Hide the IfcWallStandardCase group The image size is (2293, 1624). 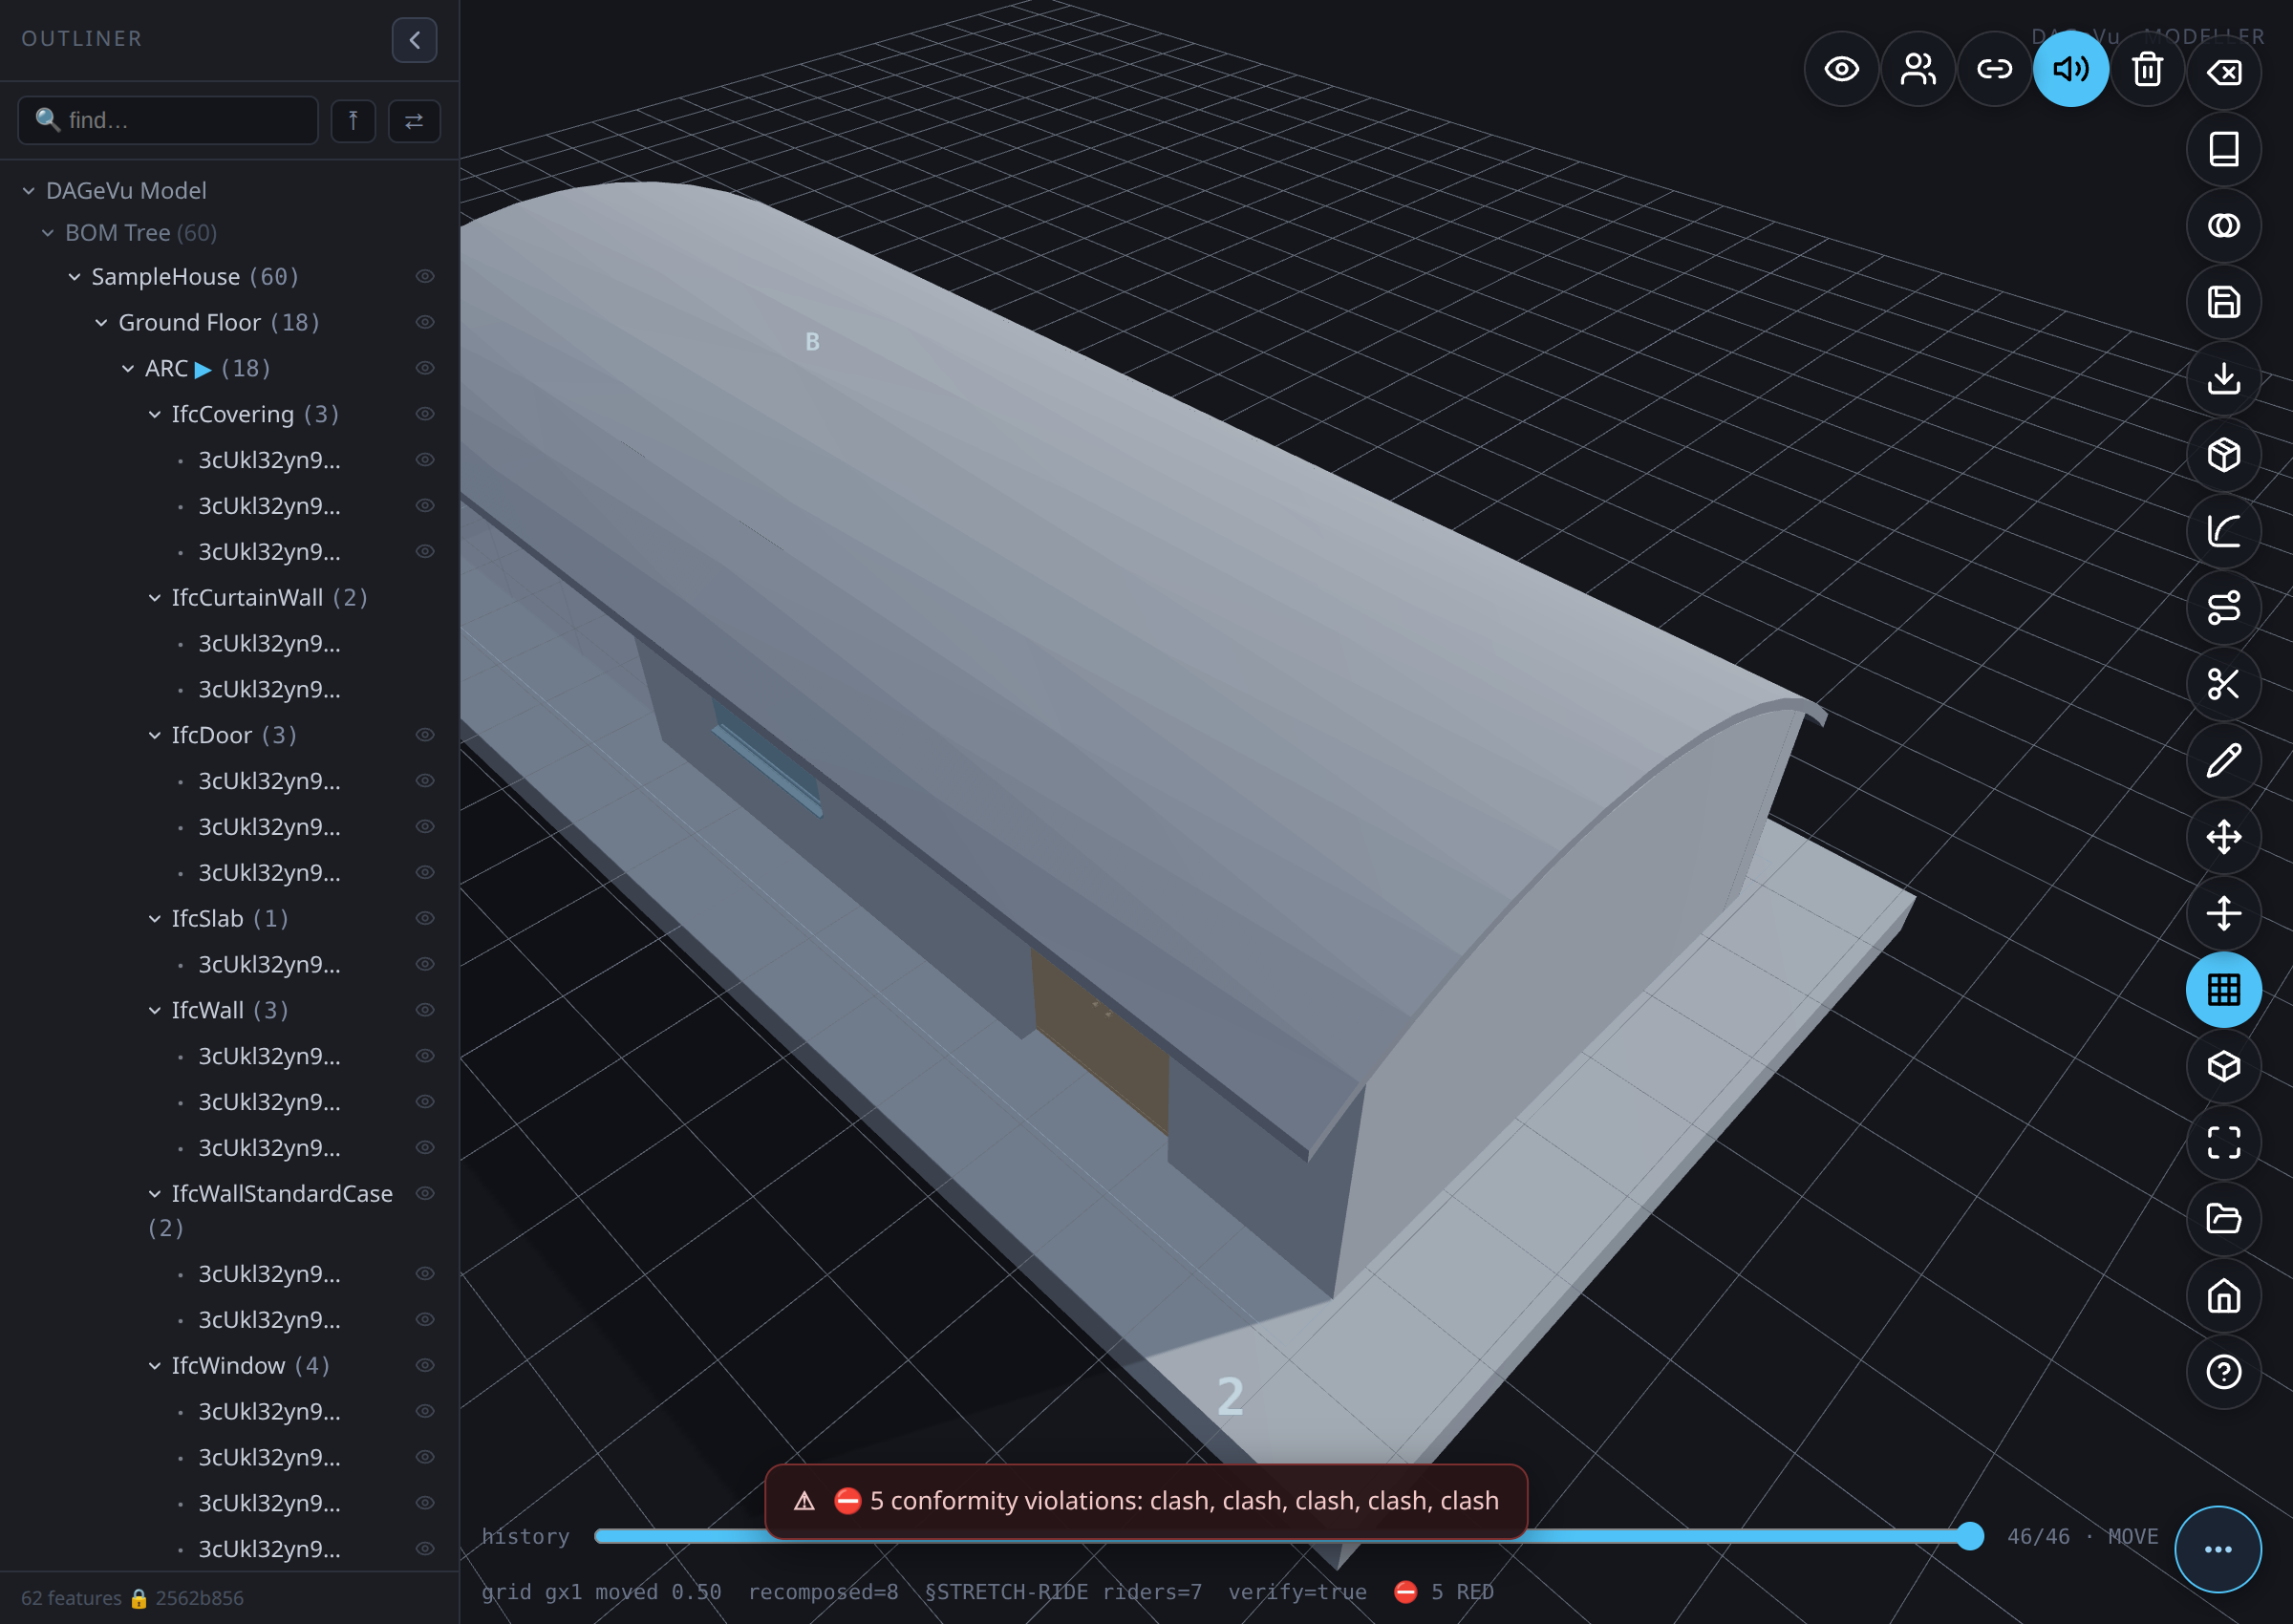click(x=425, y=1193)
